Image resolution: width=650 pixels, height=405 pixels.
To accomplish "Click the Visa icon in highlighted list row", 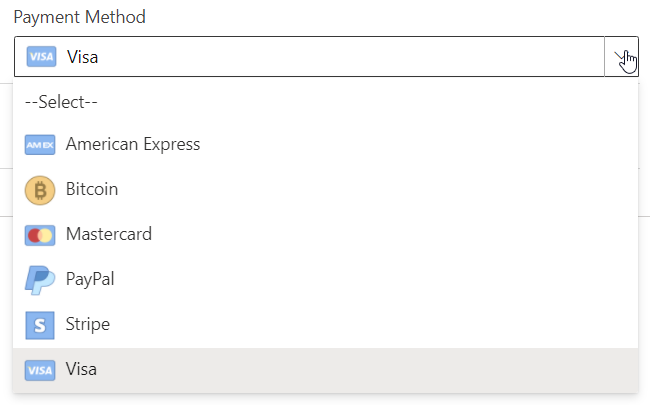I will pyautogui.click(x=40, y=370).
